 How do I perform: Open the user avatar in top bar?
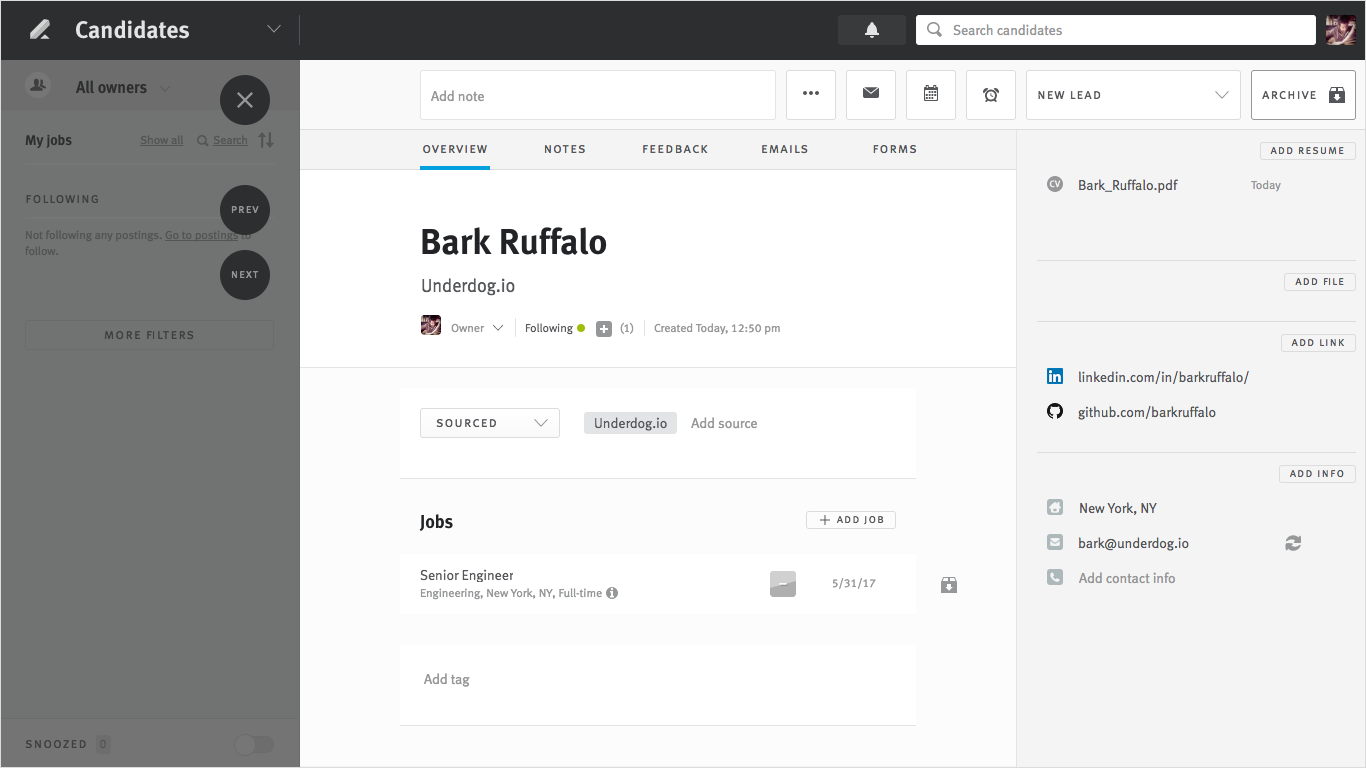[x=1340, y=30]
